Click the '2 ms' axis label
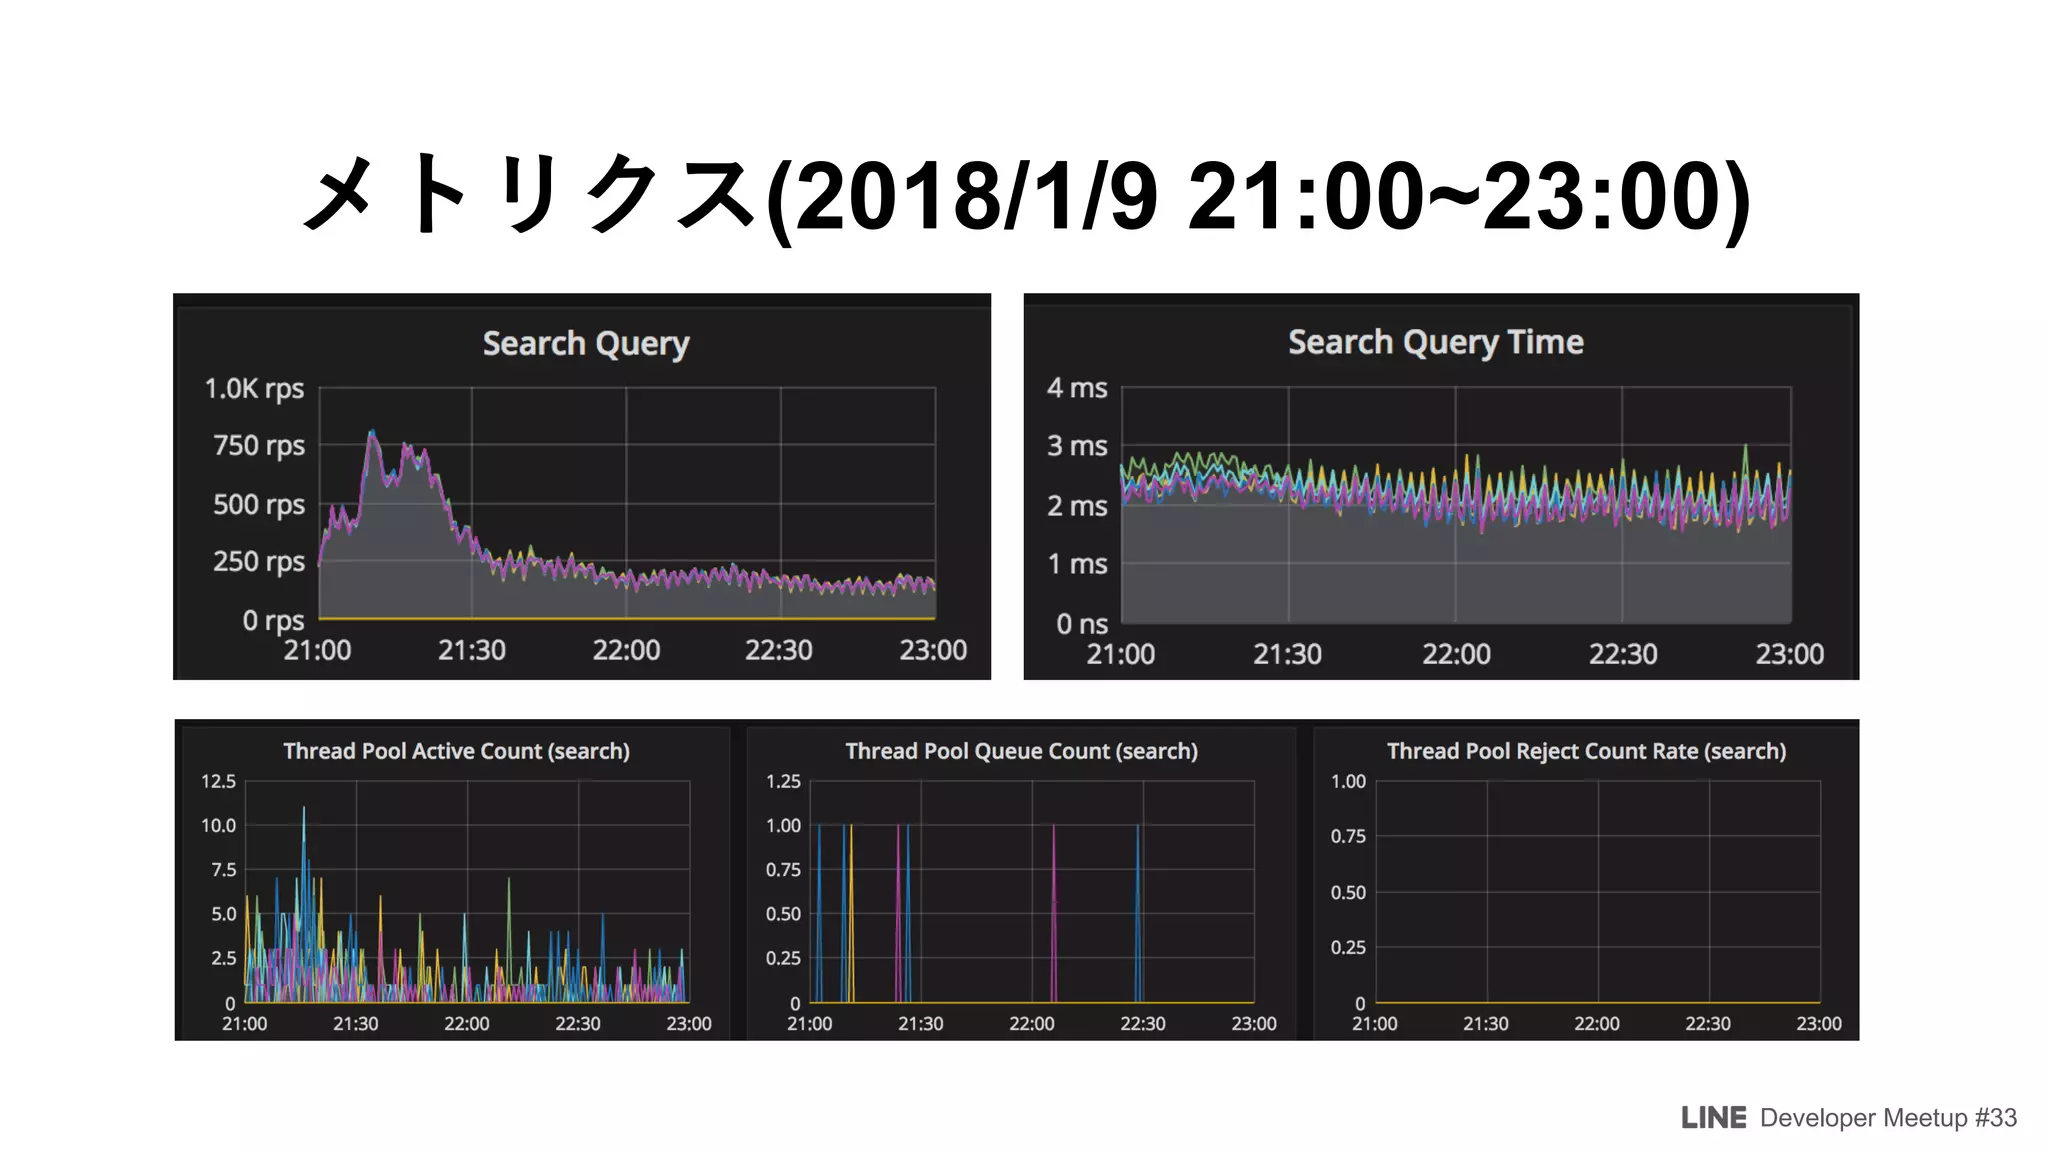Screen dimensions: 2048x1152 pyautogui.click(x=1077, y=506)
